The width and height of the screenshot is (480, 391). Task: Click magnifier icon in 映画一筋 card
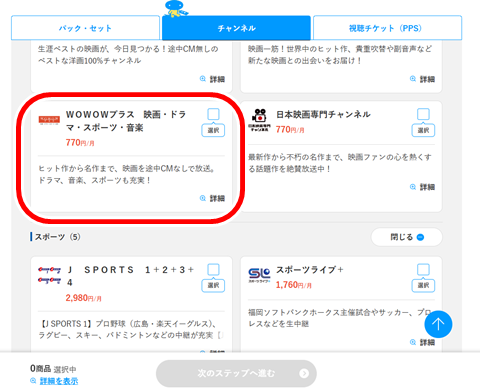[x=413, y=79]
